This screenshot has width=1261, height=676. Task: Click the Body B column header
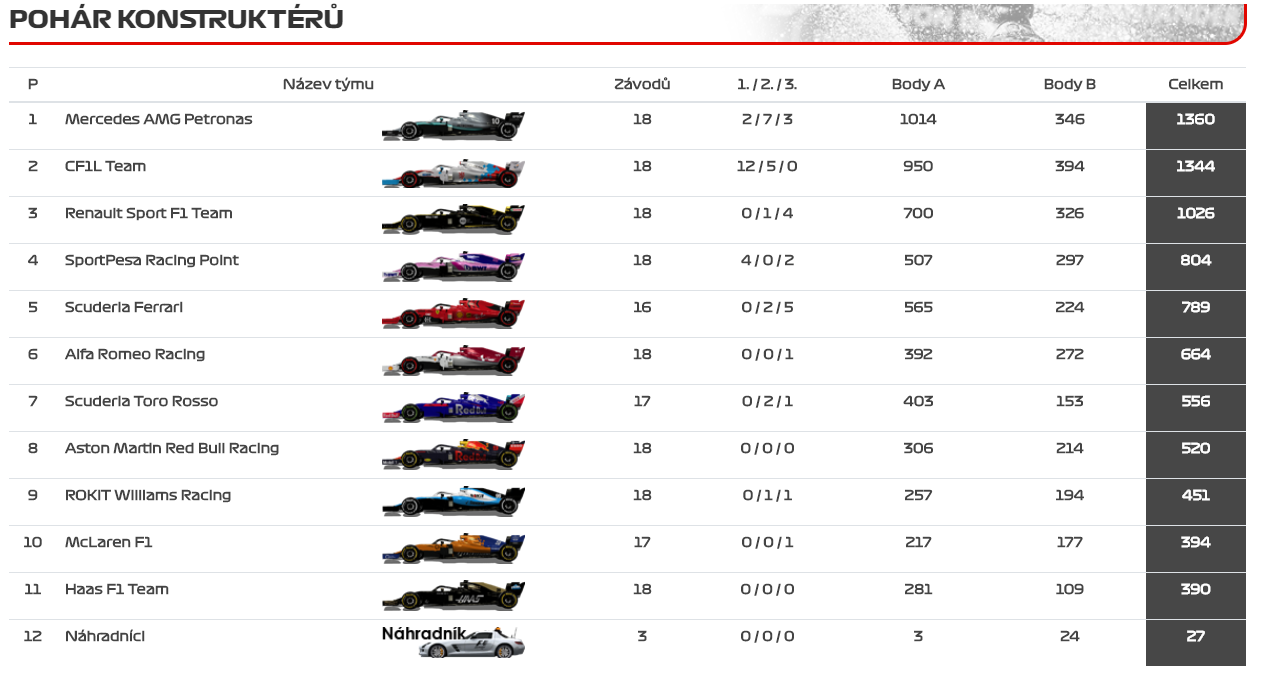click(1069, 84)
